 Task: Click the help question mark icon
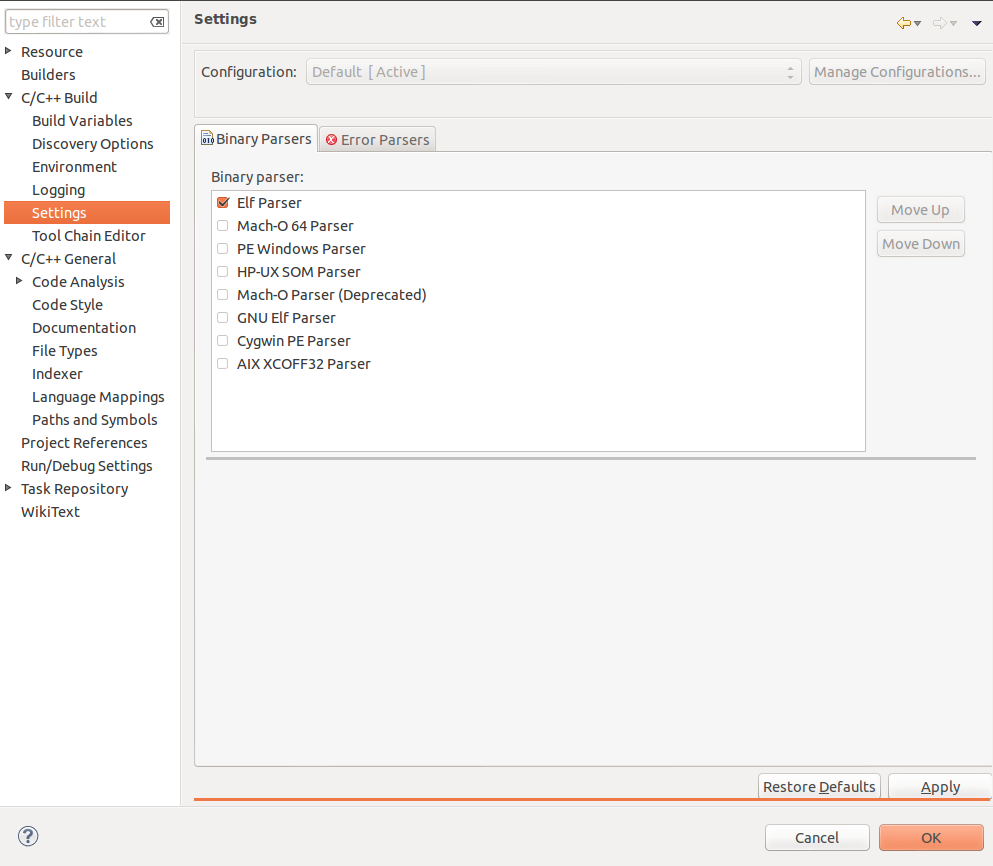tap(28, 836)
